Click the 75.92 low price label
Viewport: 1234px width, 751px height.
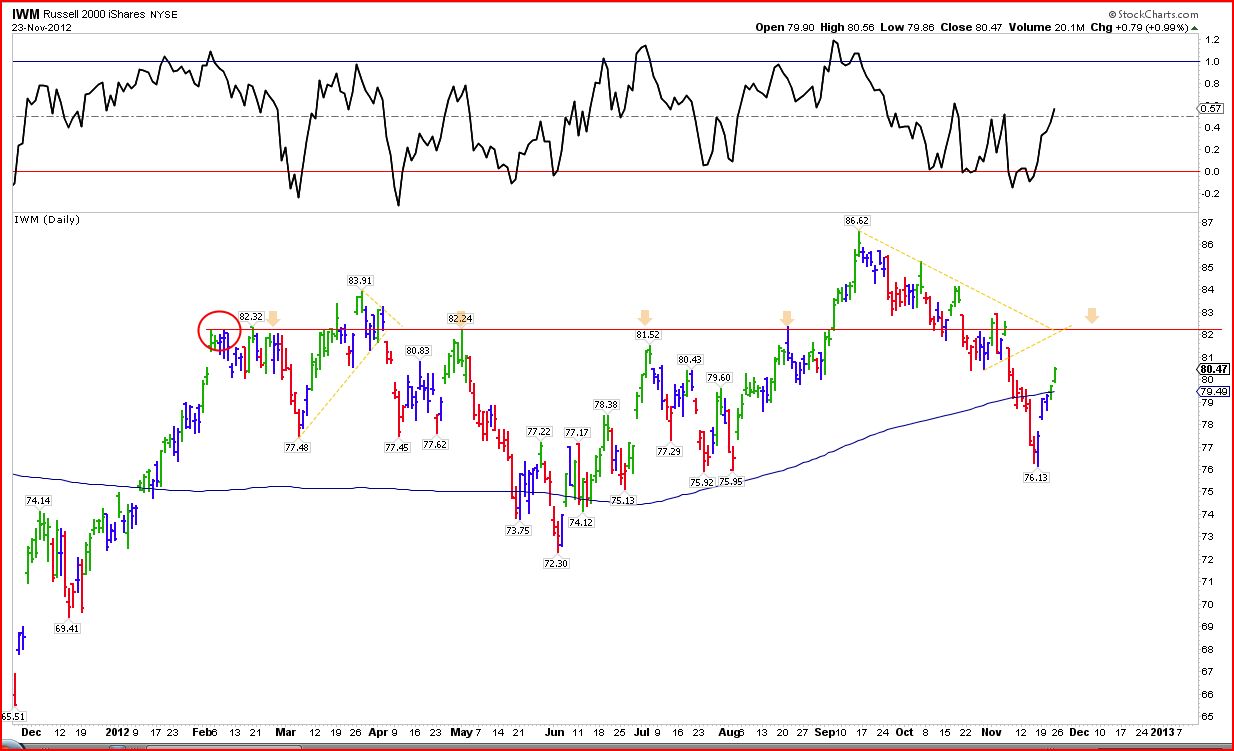[702, 482]
